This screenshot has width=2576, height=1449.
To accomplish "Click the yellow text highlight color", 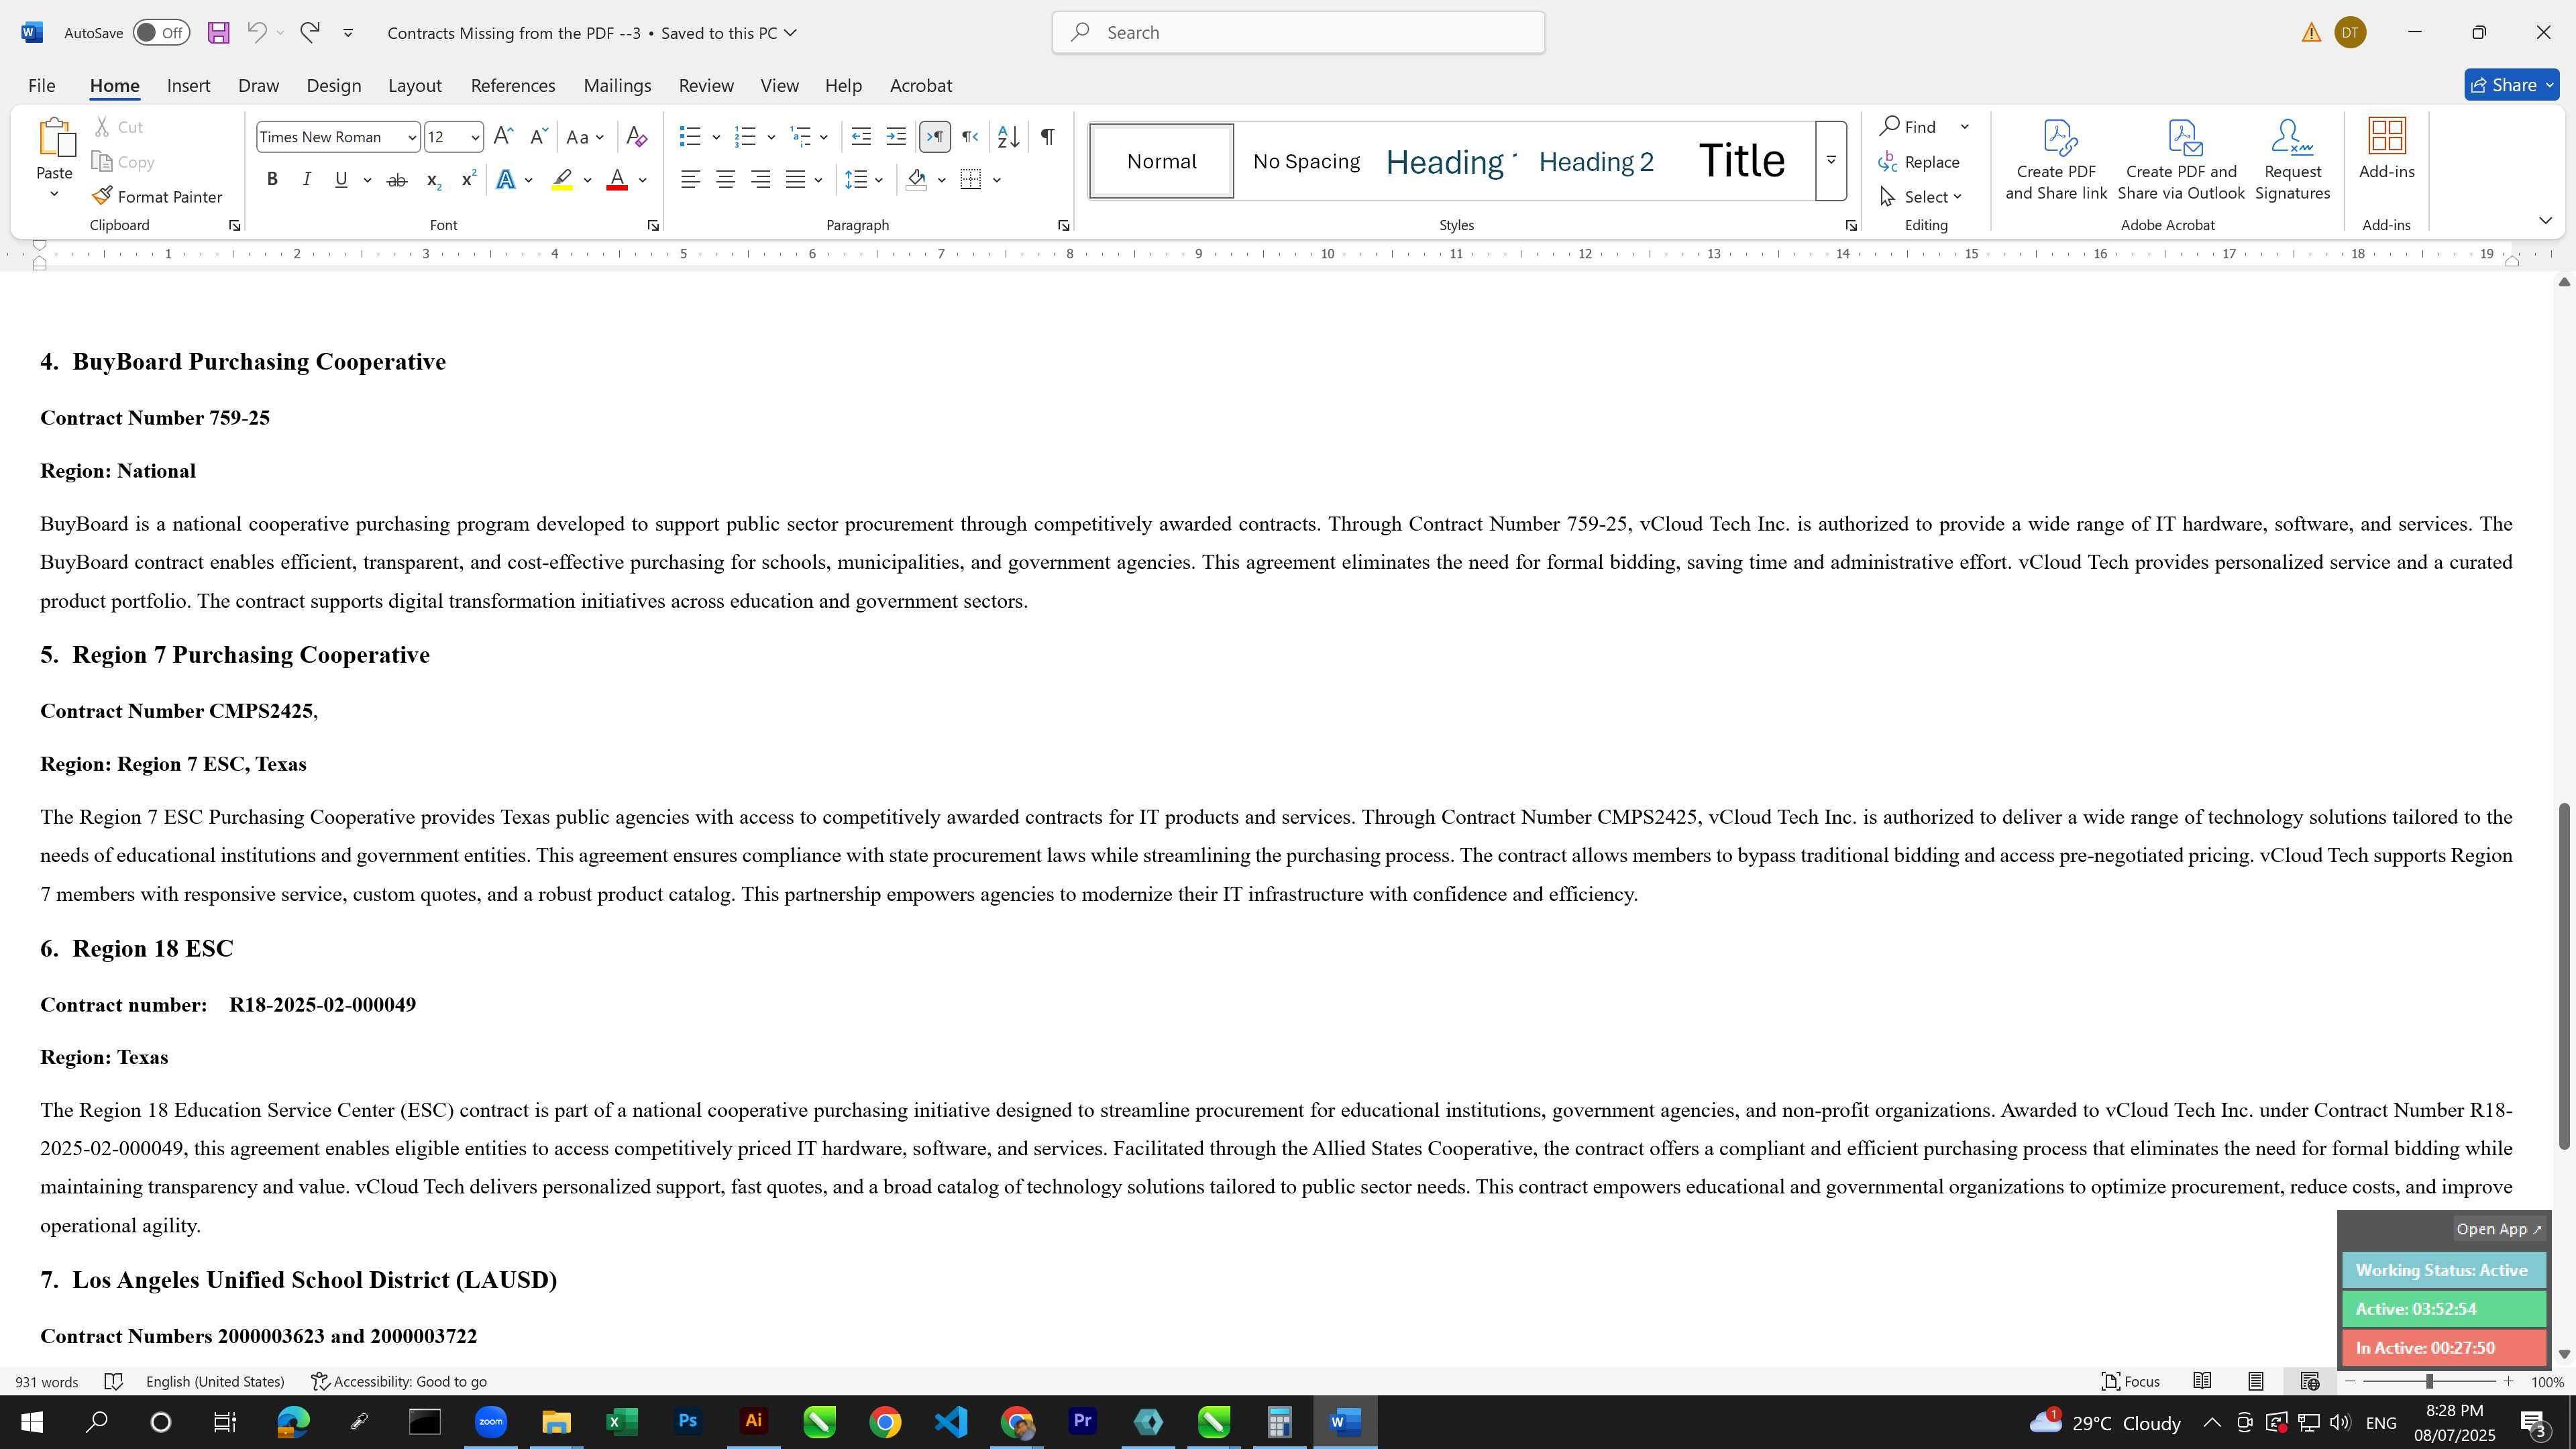I will pos(562,180).
